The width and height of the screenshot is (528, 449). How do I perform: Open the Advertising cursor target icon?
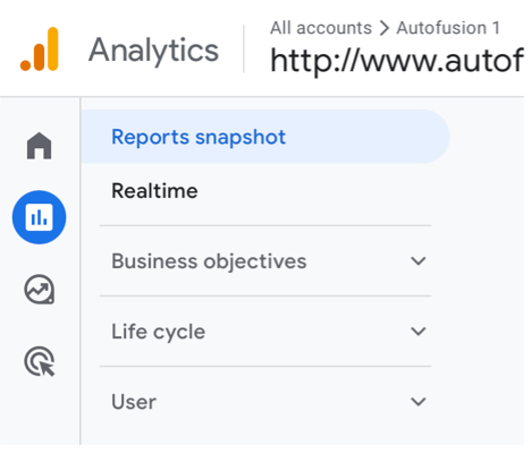[x=39, y=361]
